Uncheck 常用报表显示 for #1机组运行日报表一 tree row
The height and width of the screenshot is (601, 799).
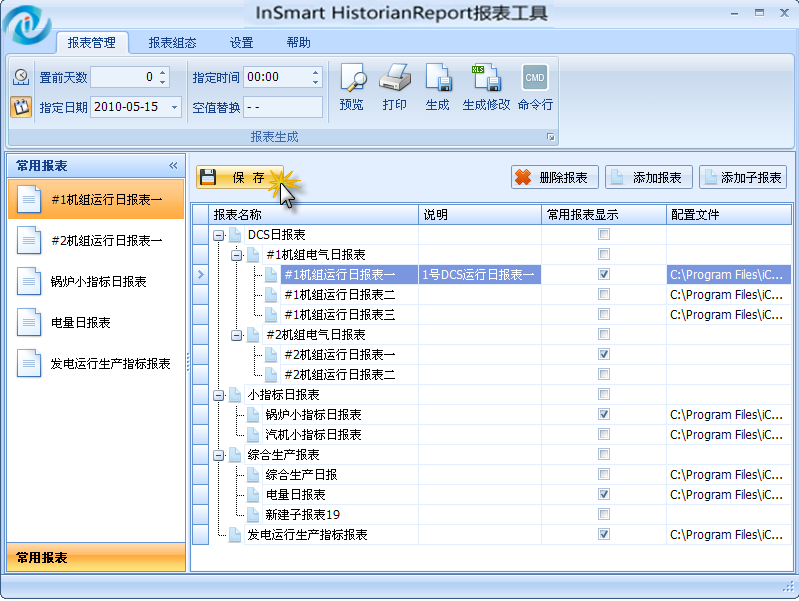604,274
